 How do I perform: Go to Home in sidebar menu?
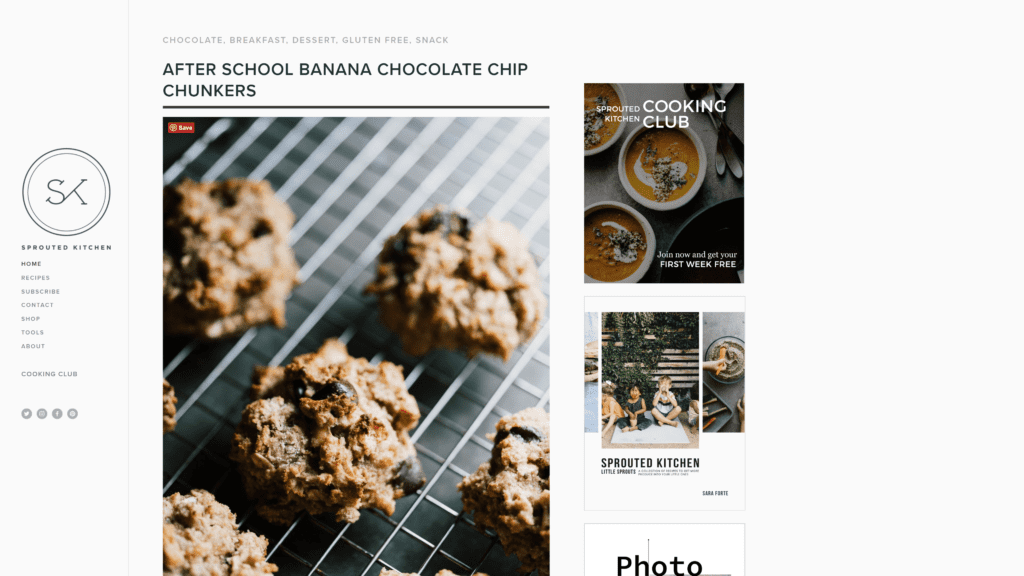pos(31,264)
